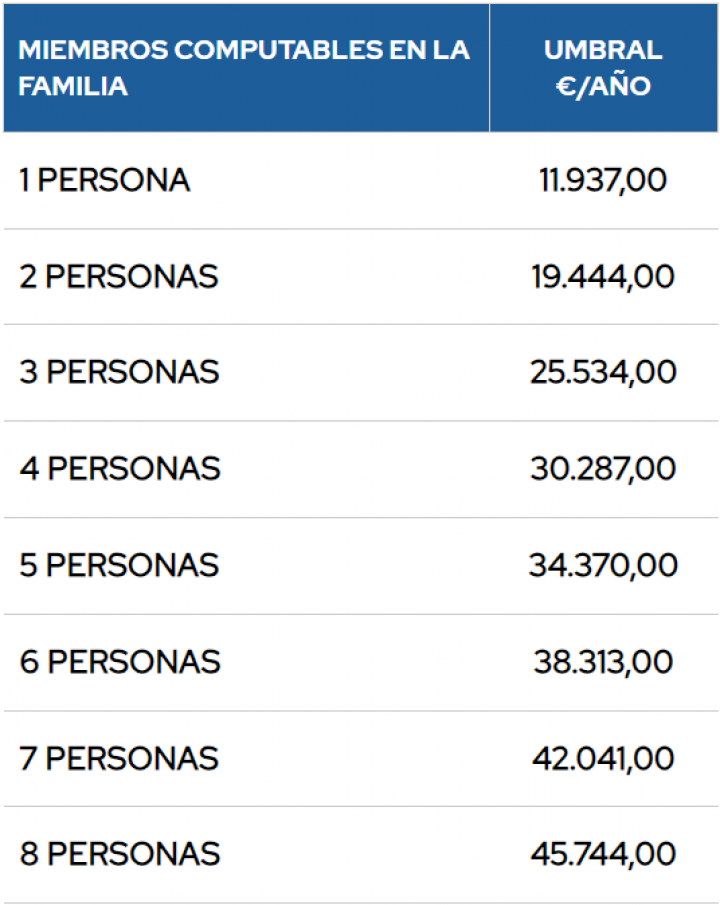Click the word 'FAMILIA' in the header

(73, 86)
